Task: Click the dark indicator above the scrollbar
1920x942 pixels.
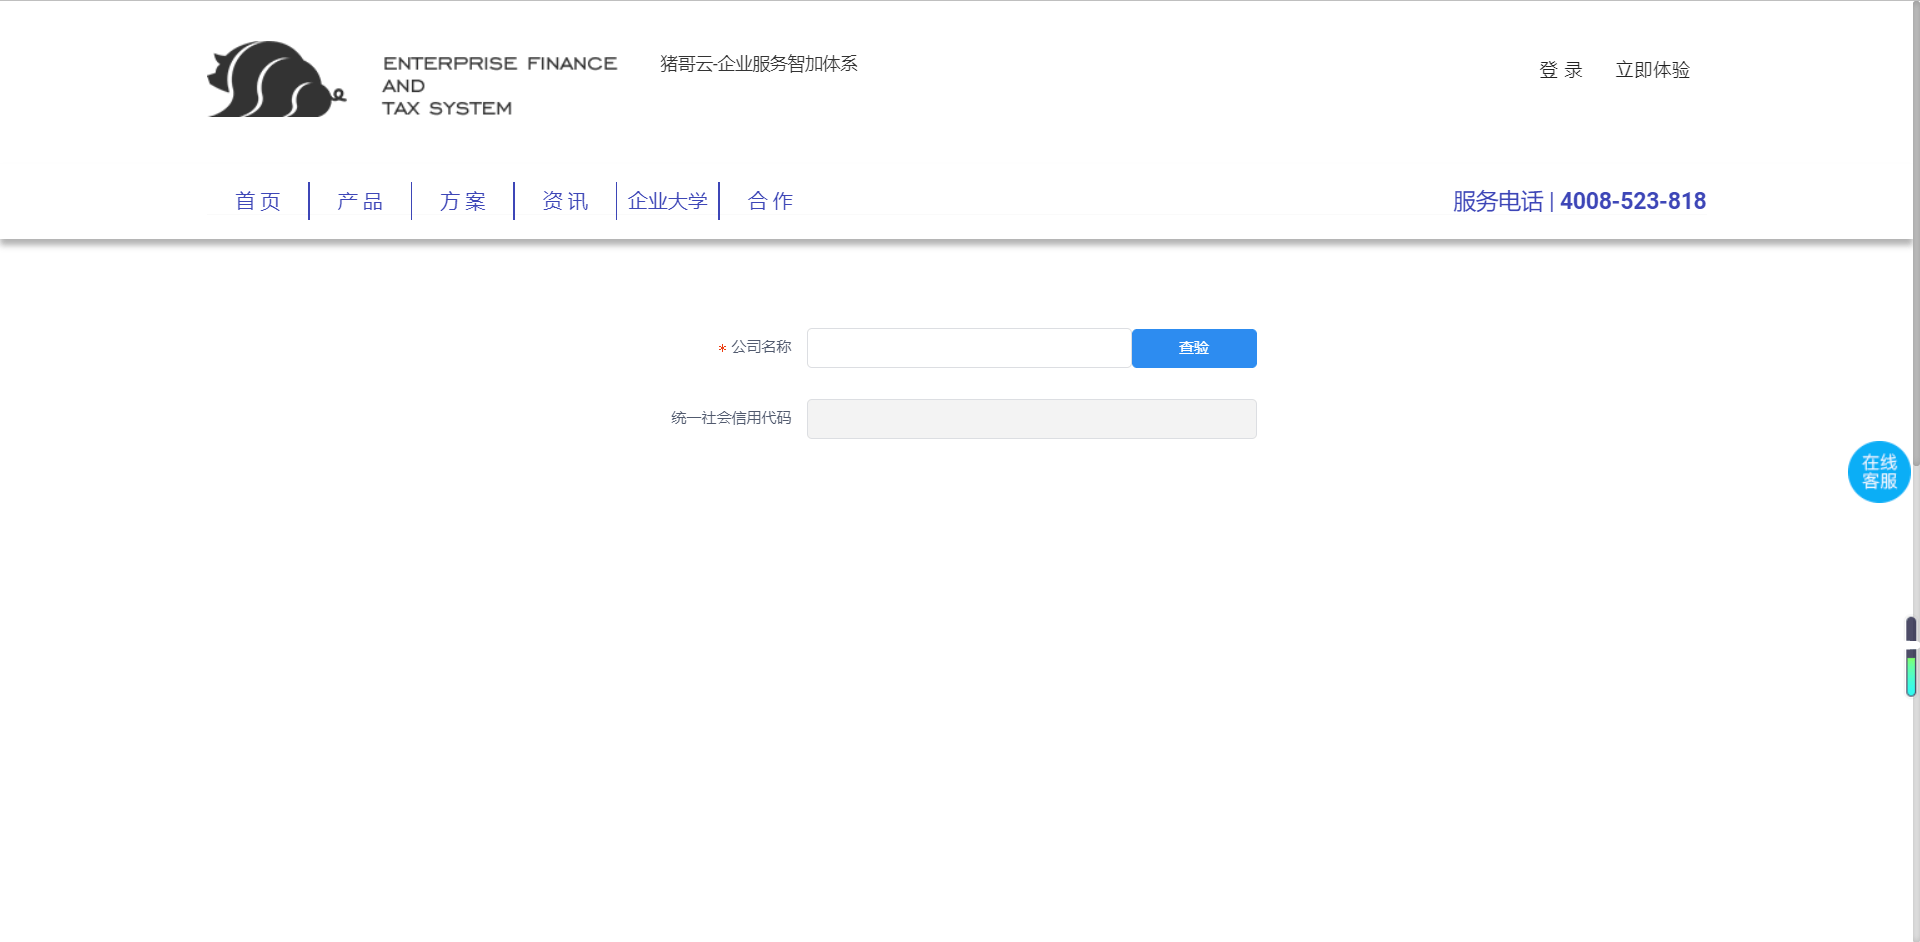Action: point(1911,628)
